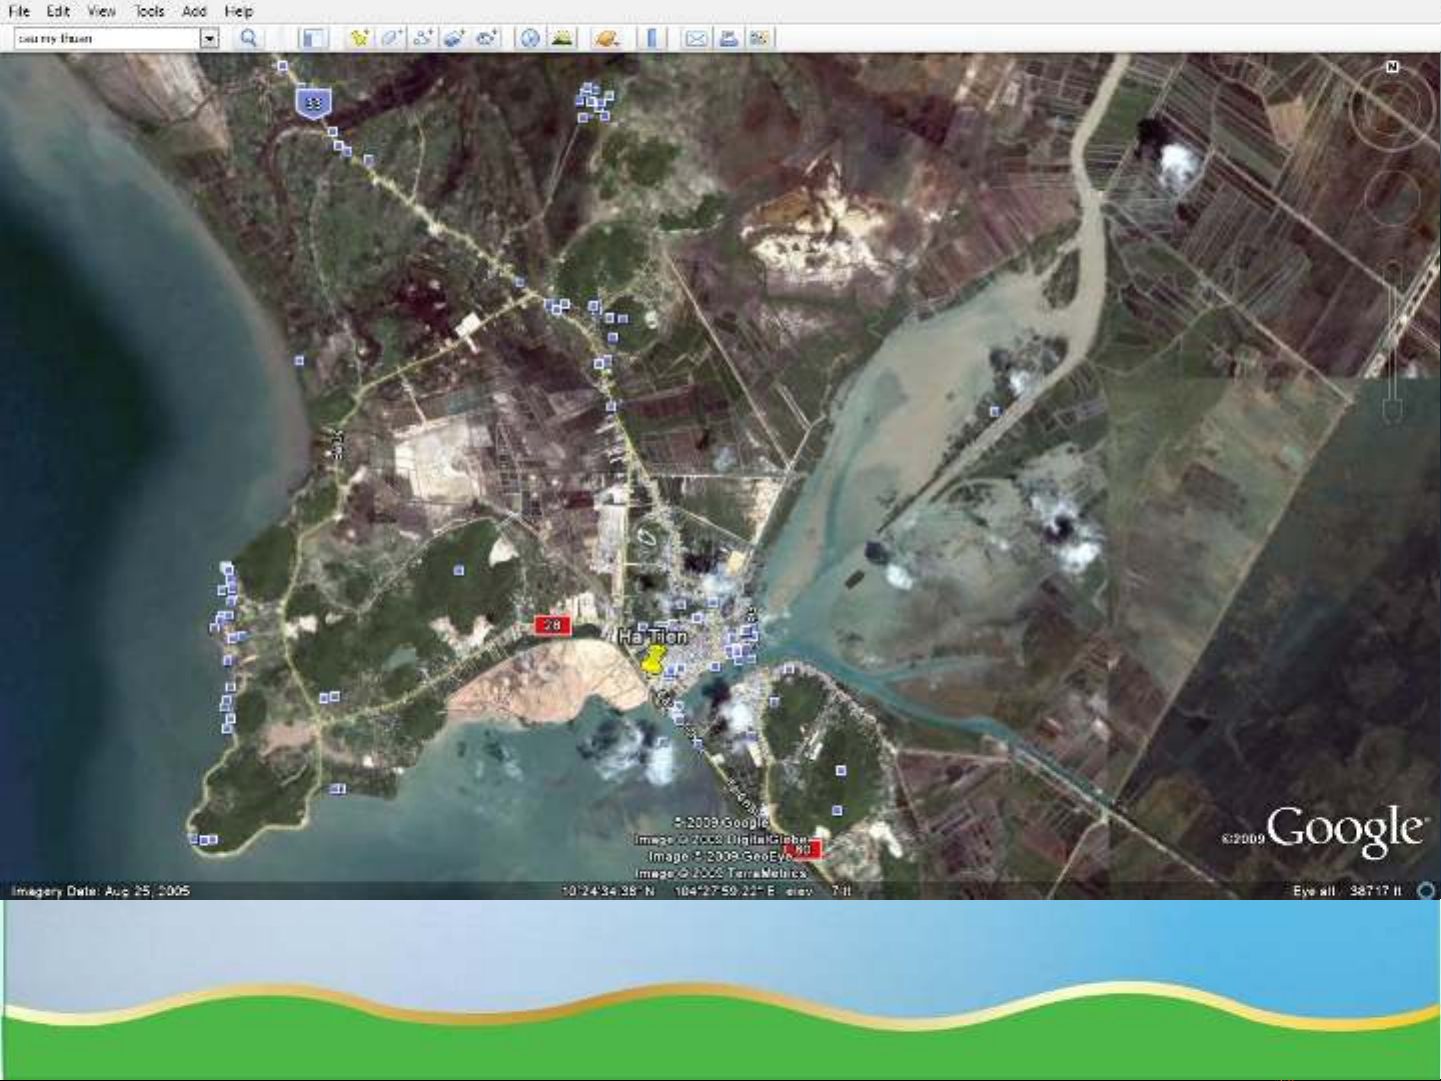Click the Ha Tien yellow pushpin placemark

652,660
